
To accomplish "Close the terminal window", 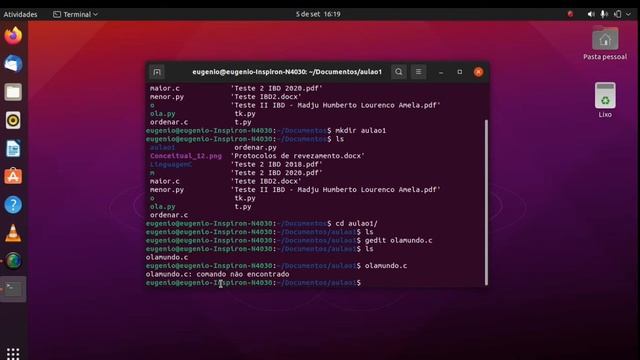I will click(479, 72).
